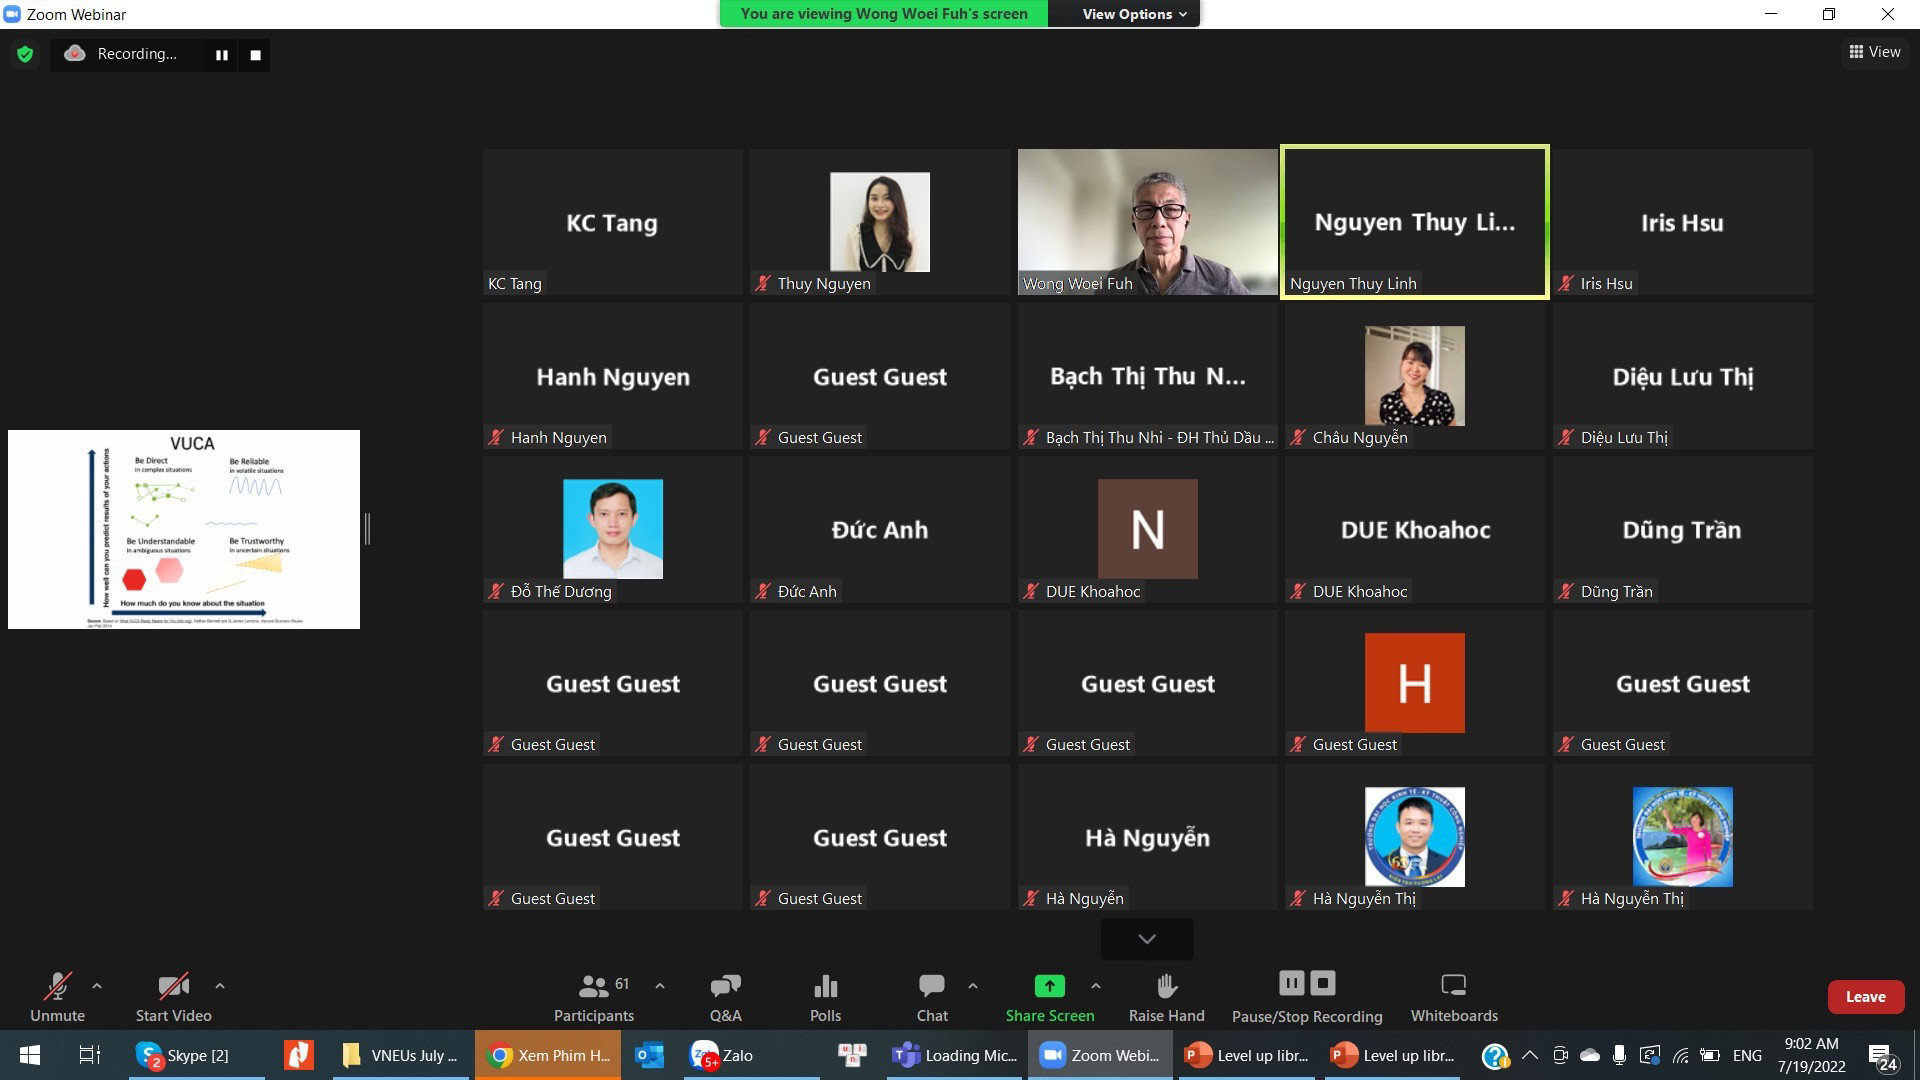Screen dimensions: 1920x1080
Task: Stop recording from top-left indicator
Action: [255, 55]
